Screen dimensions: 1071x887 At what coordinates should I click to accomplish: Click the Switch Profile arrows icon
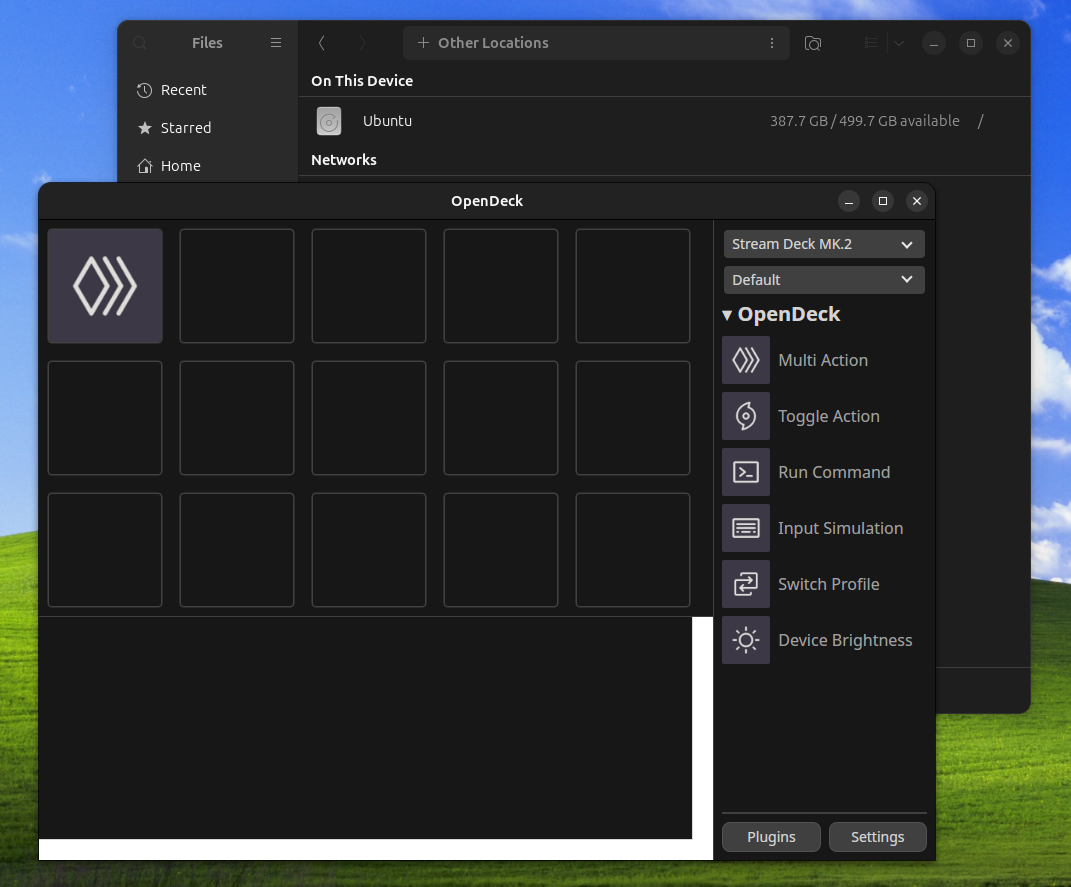pyautogui.click(x=746, y=584)
